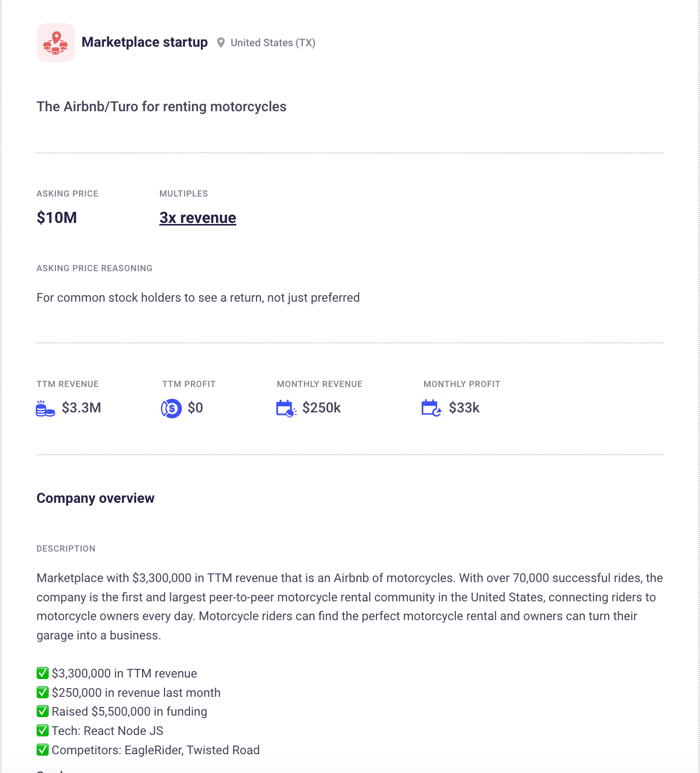Click green checkmark beside Competitors: EagleRider
700x773 pixels.
click(x=42, y=749)
